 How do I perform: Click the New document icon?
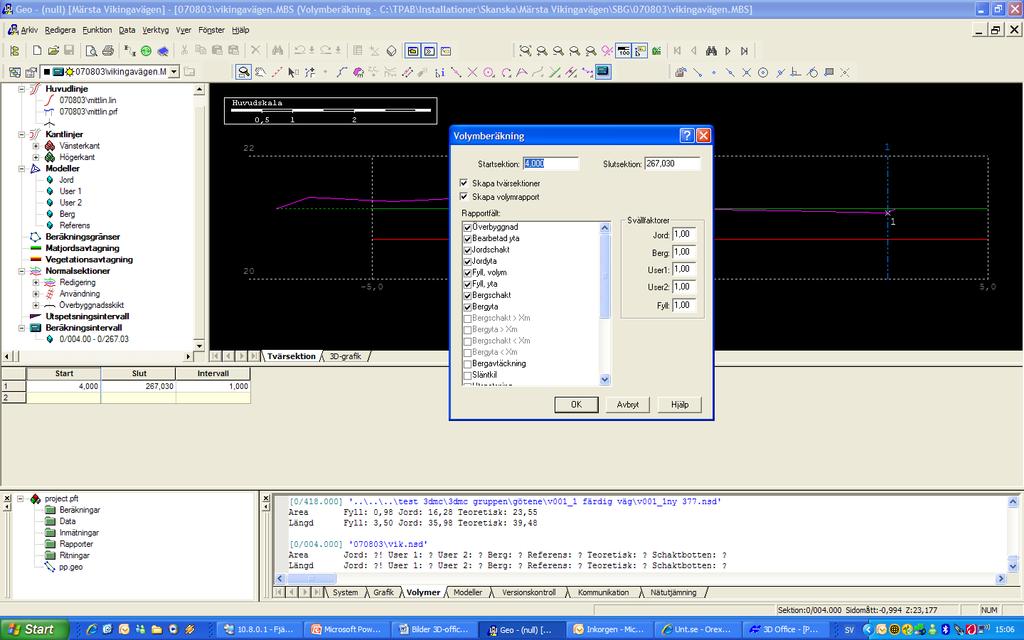37,50
